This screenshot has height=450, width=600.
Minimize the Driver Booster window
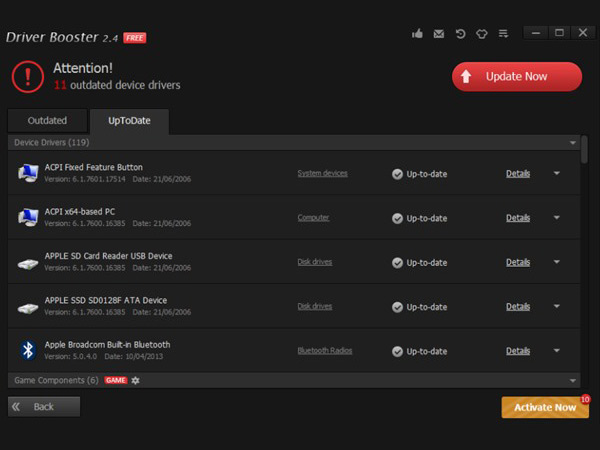coord(536,33)
